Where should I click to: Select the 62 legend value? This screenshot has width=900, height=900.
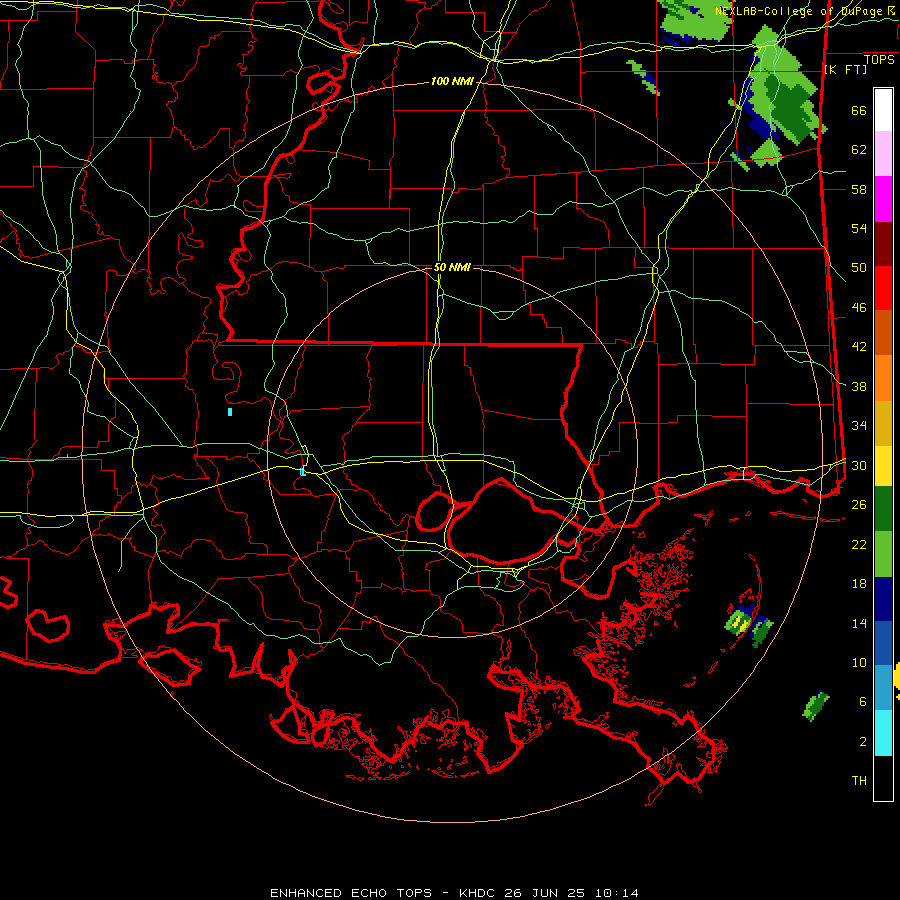tap(859, 150)
